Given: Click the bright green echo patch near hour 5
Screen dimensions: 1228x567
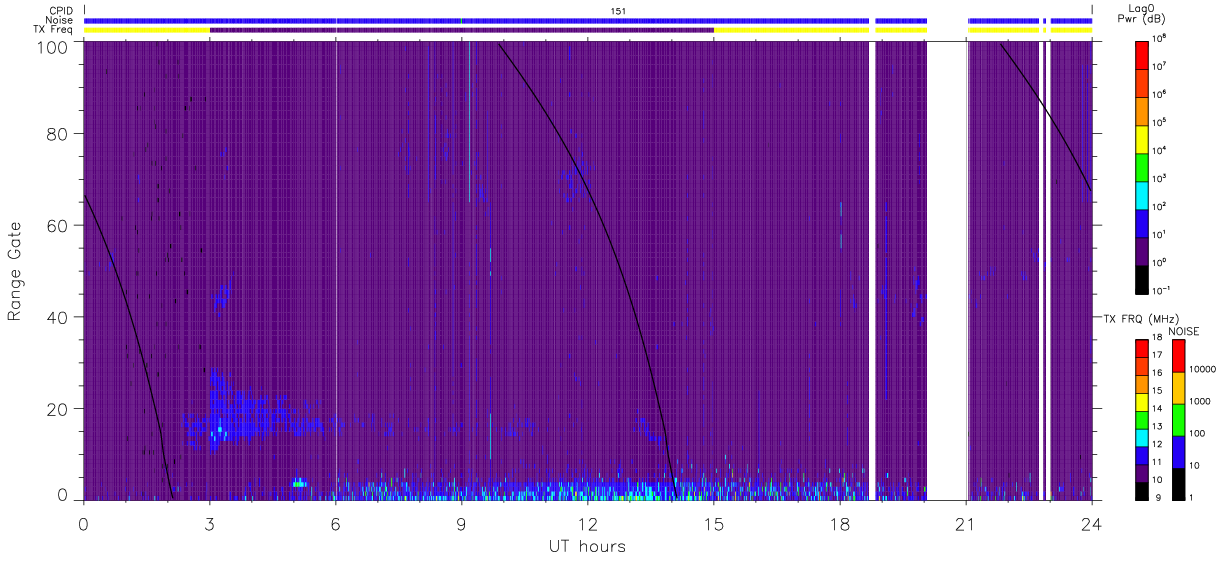Looking at the screenshot, I should pos(298,483).
